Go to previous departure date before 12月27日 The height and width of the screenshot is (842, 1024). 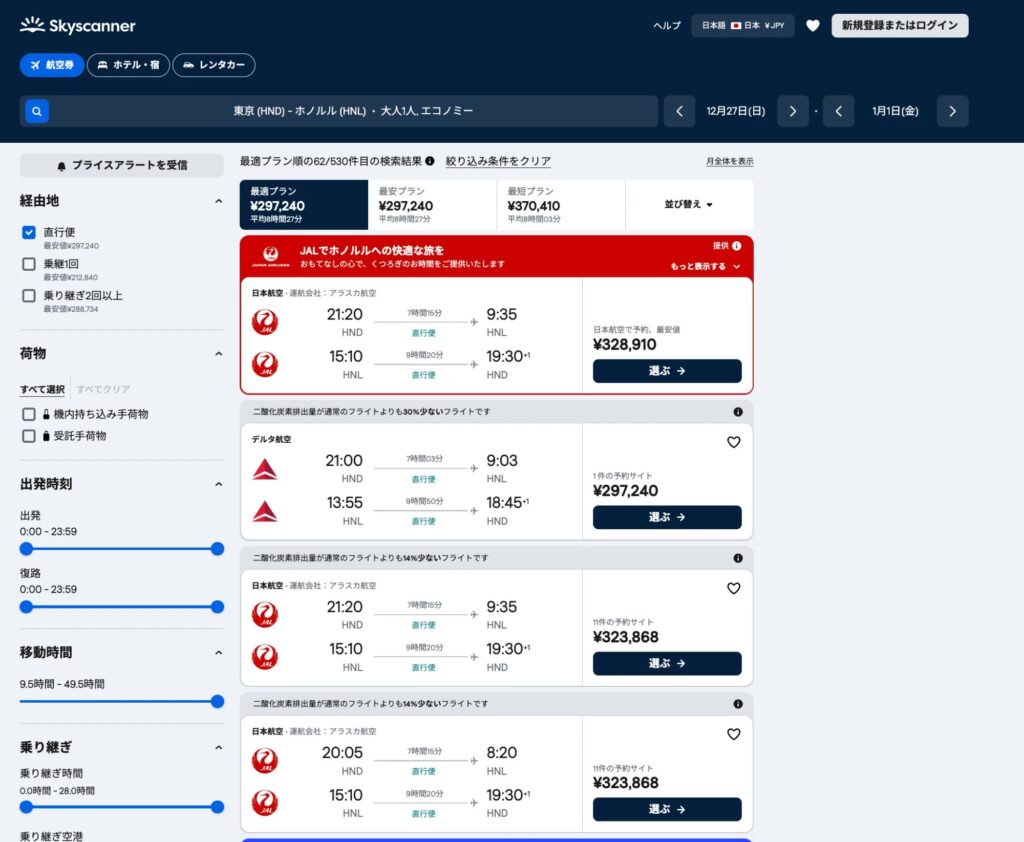pos(679,111)
